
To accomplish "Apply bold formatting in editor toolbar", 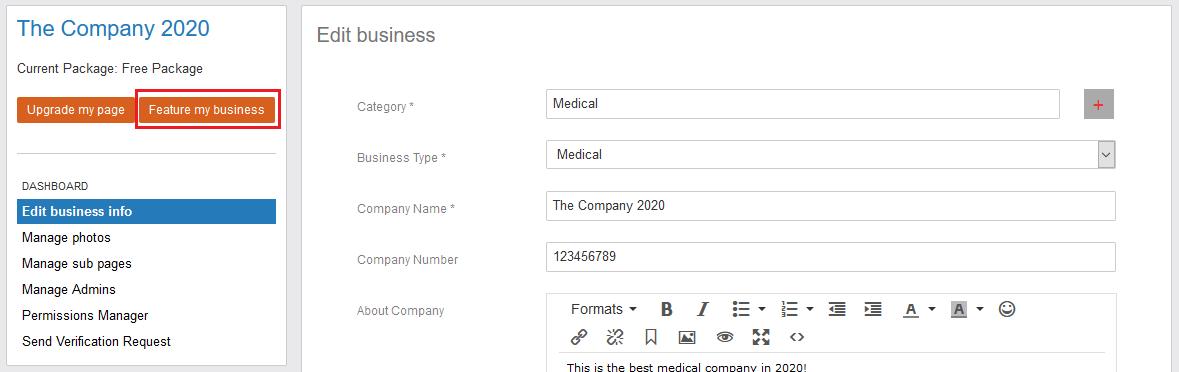I will click(x=666, y=309).
